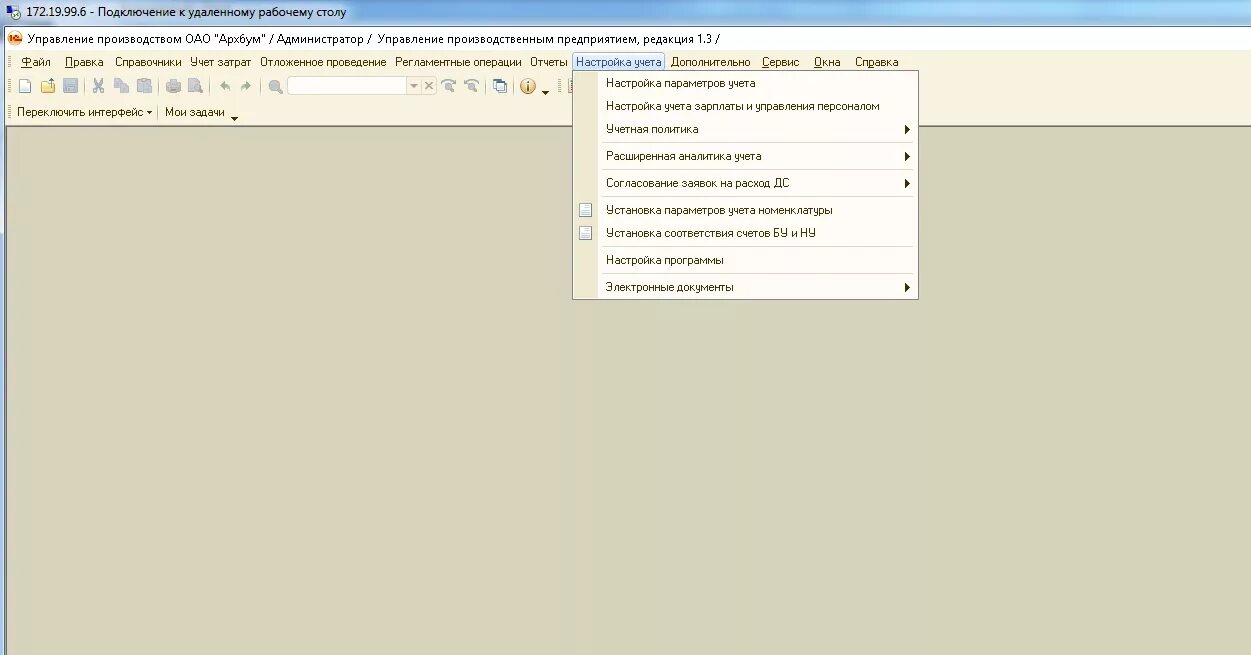Start search with the magnifier icon
The width and height of the screenshot is (1251, 655).
click(x=275, y=86)
